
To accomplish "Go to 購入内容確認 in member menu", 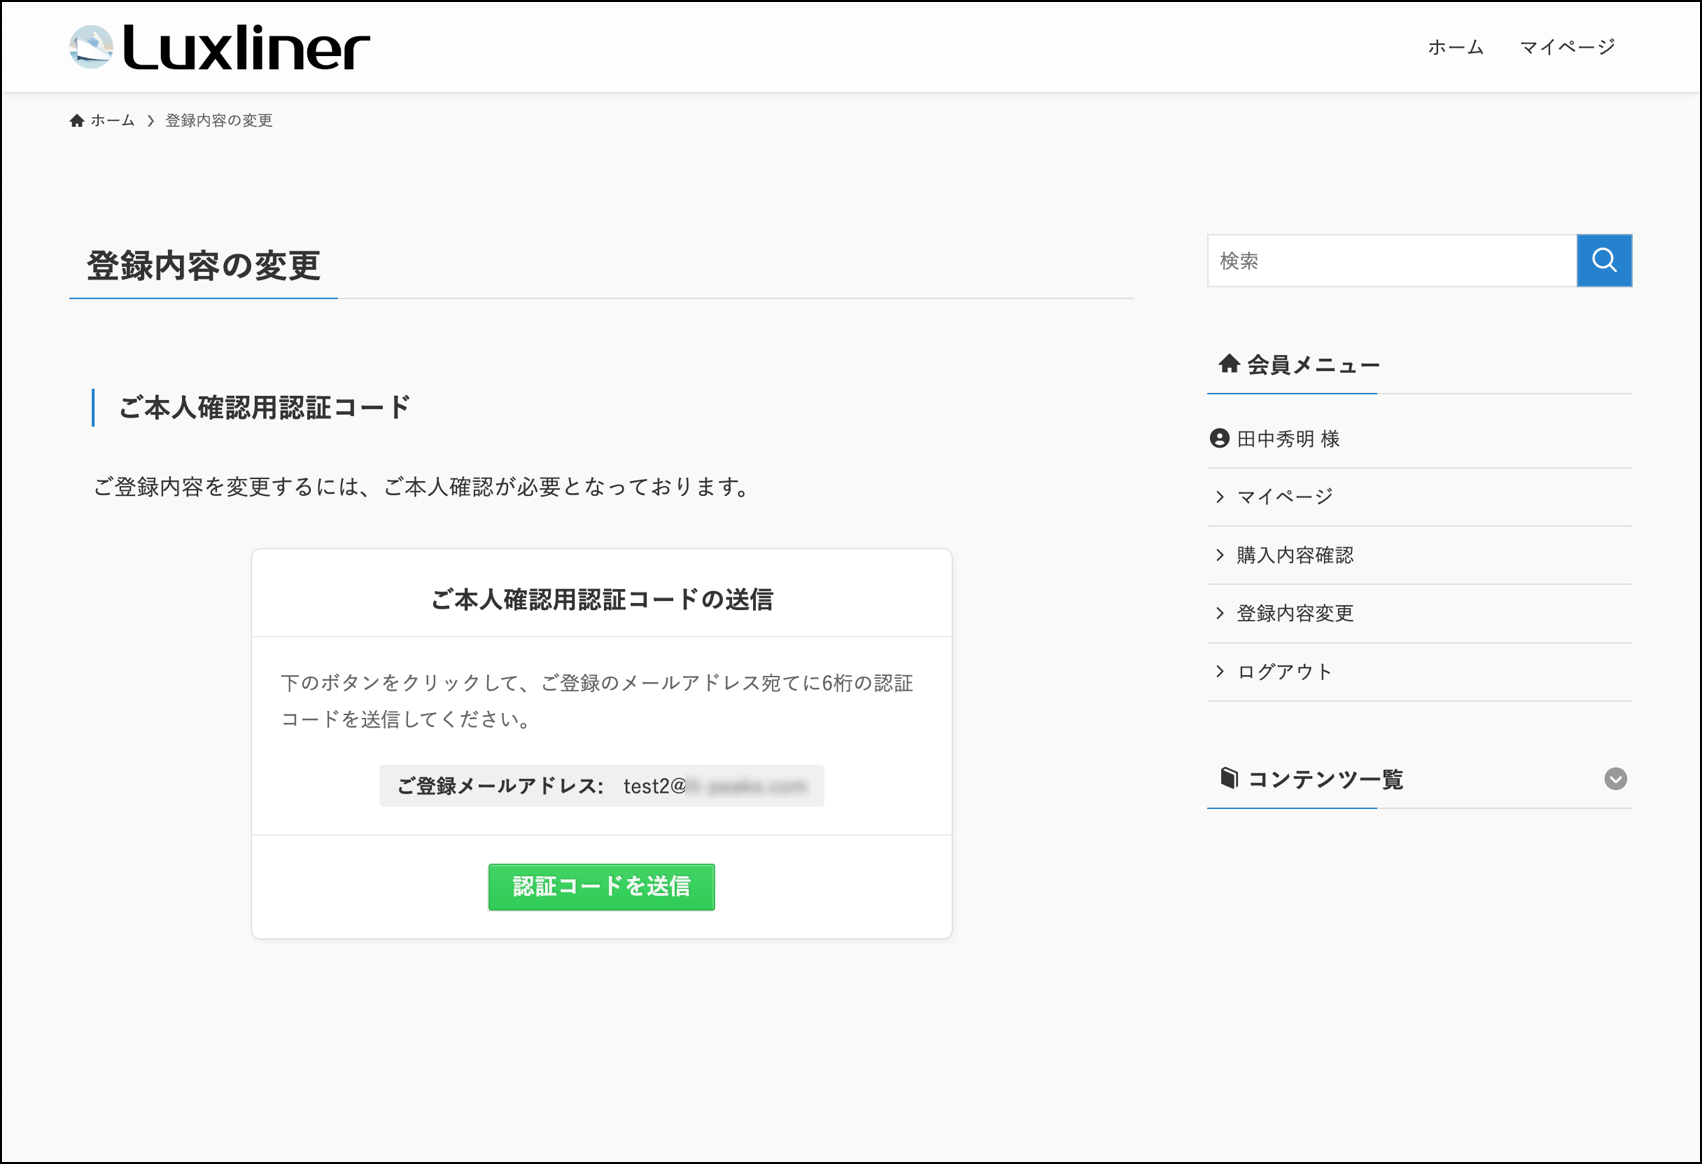I will pyautogui.click(x=1295, y=556).
